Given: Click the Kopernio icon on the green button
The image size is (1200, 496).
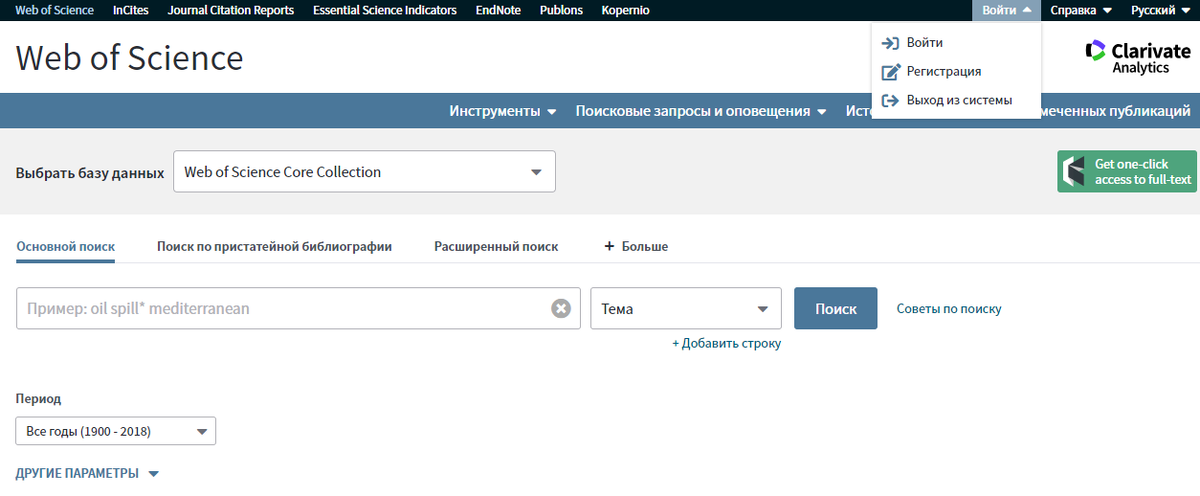Looking at the screenshot, I should (1074, 171).
